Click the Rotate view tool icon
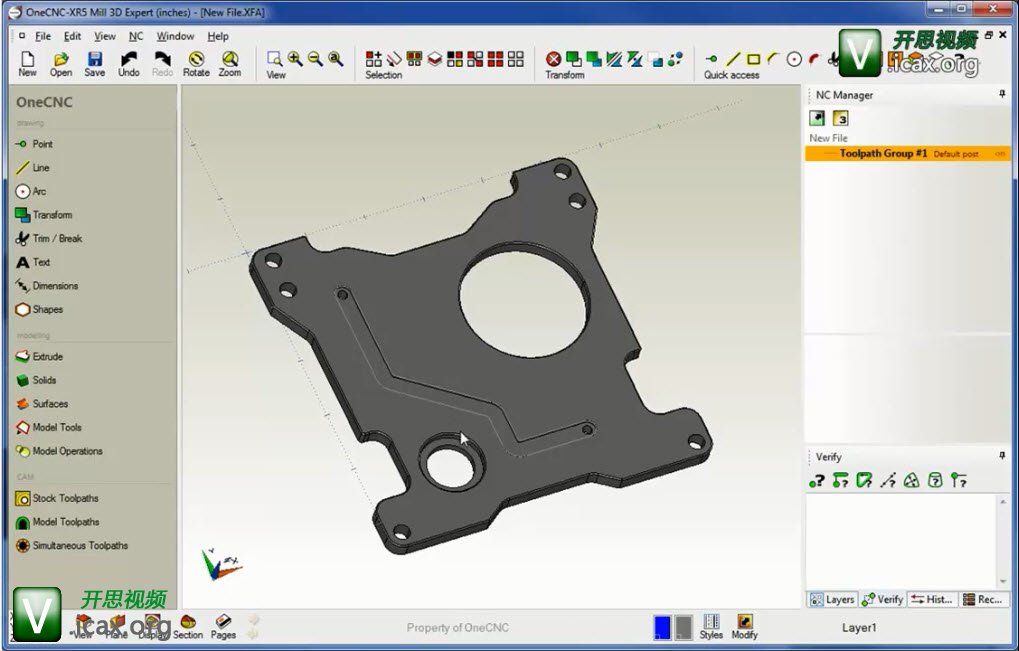This screenshot has height=651, width=1019. (196, 63)
